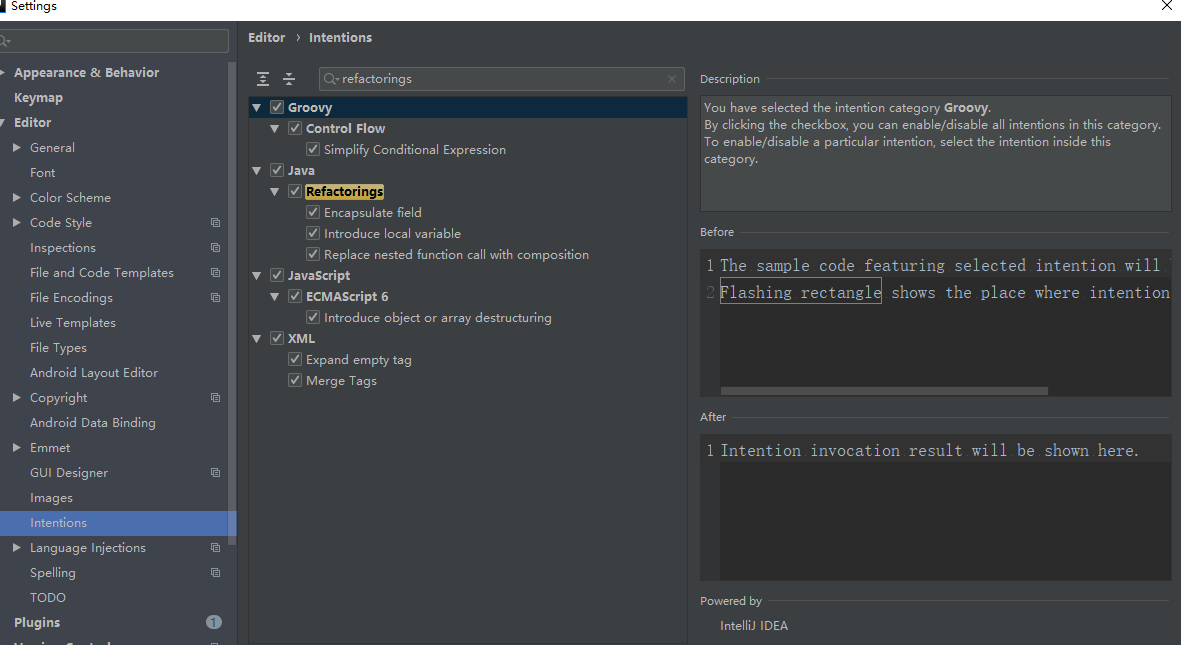Open the Keymap settings page
Viewport: 1181px width, 645px height.
tap(38, 98)
